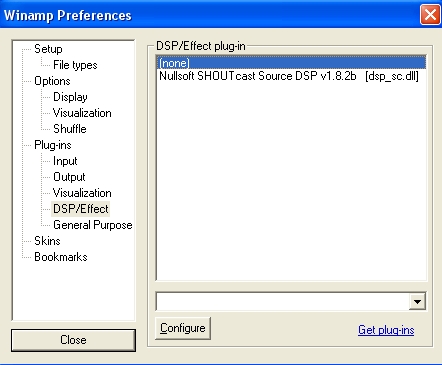Open the Bookmarks preferences page
This screenshot has height=365, width=442.
[x=61, y=257]
